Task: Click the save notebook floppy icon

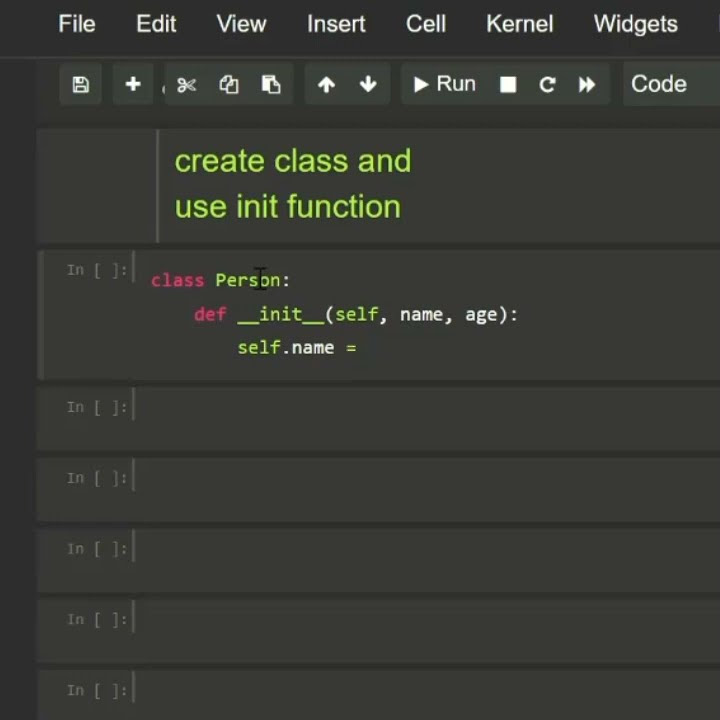Action: point(80,84)
